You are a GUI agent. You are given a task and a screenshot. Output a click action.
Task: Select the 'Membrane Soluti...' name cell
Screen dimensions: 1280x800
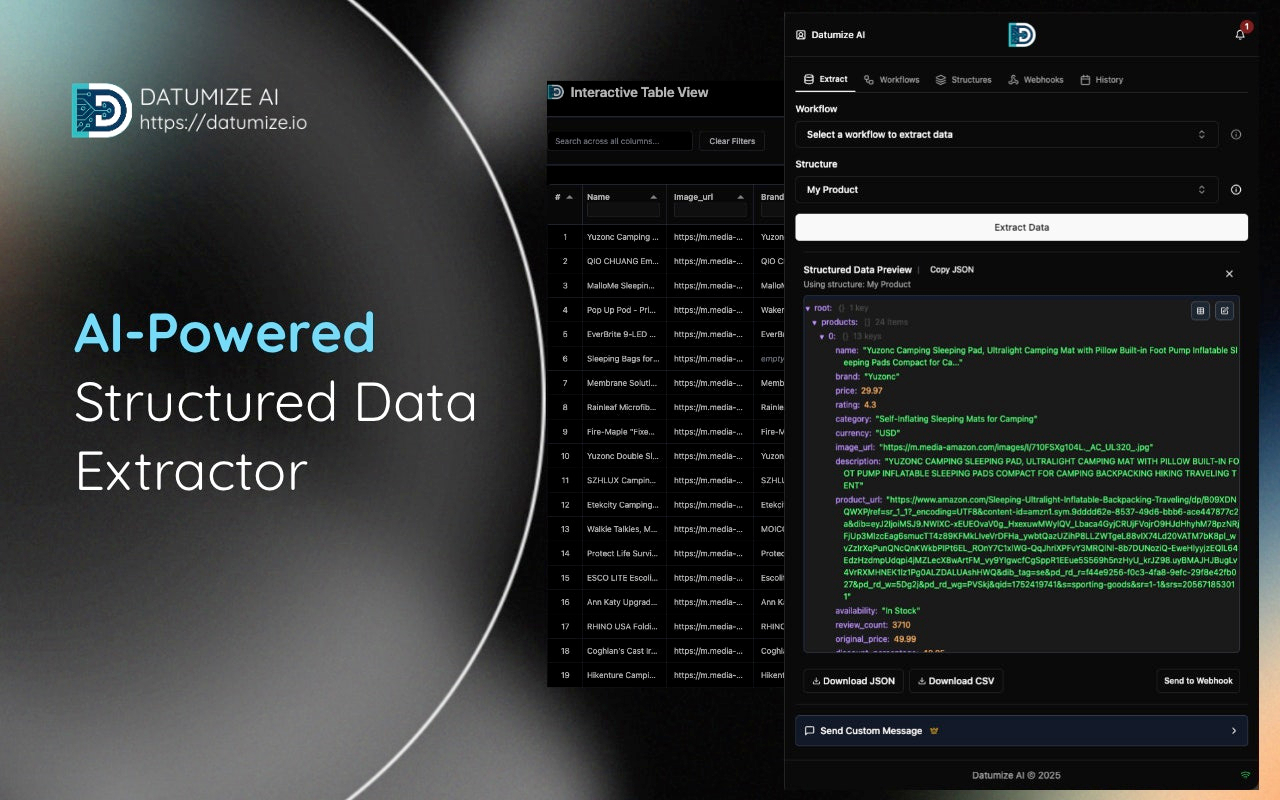tap(623, 383)
